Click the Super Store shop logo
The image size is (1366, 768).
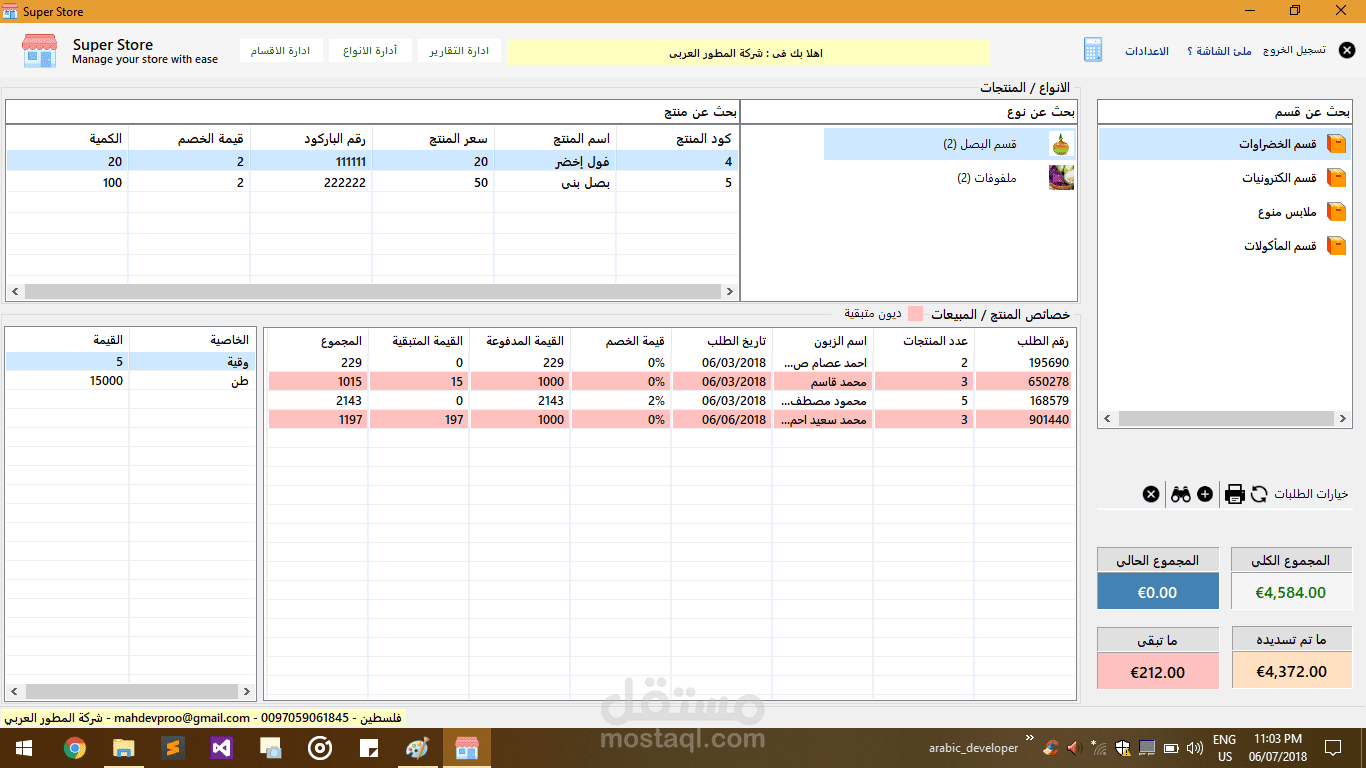[x=38, y=50]
